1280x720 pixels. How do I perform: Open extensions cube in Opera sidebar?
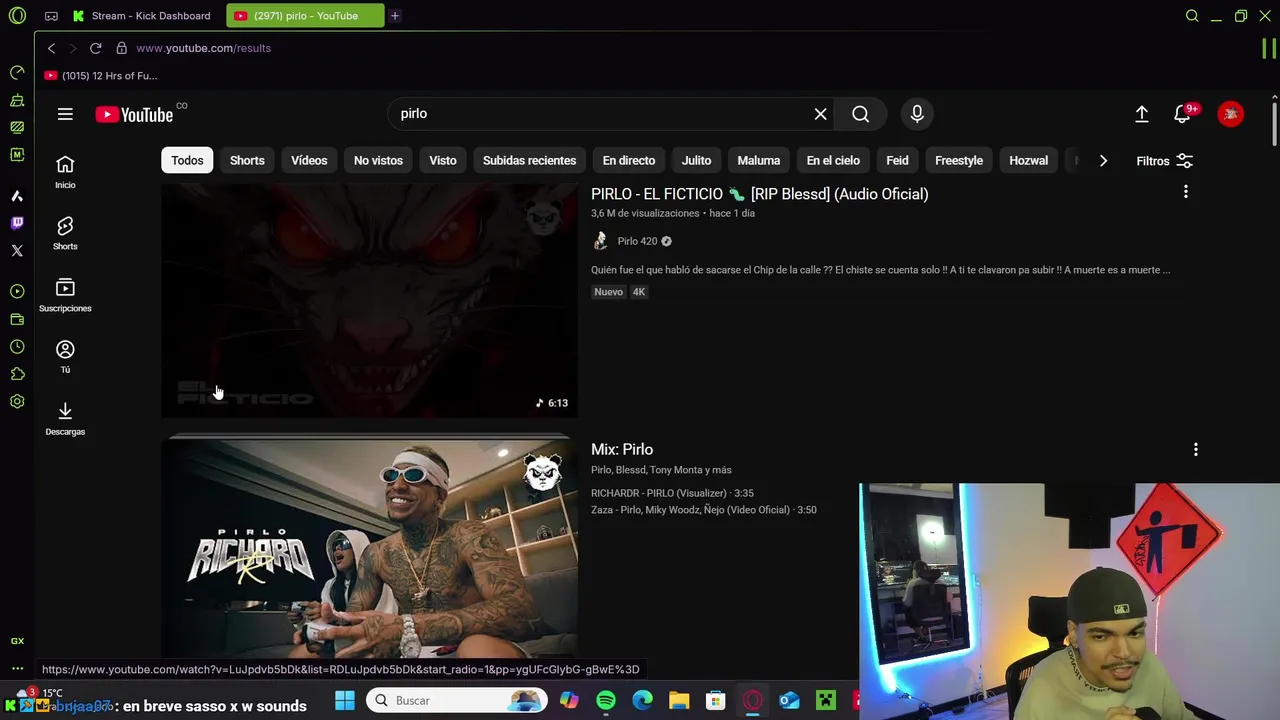click(x=17, y=374)
